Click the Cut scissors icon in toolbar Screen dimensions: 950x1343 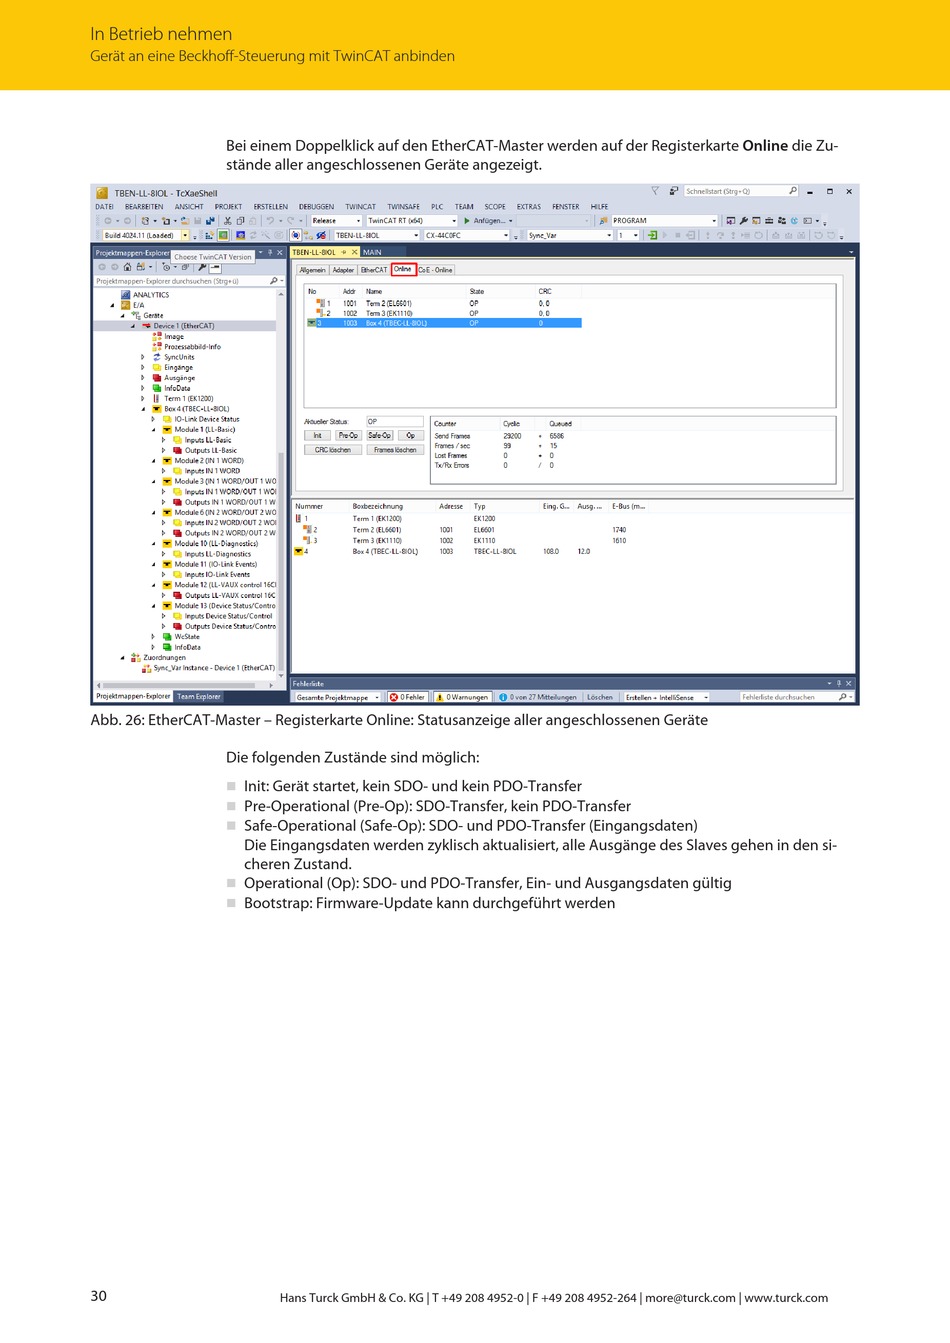click(x=227, y=221)
